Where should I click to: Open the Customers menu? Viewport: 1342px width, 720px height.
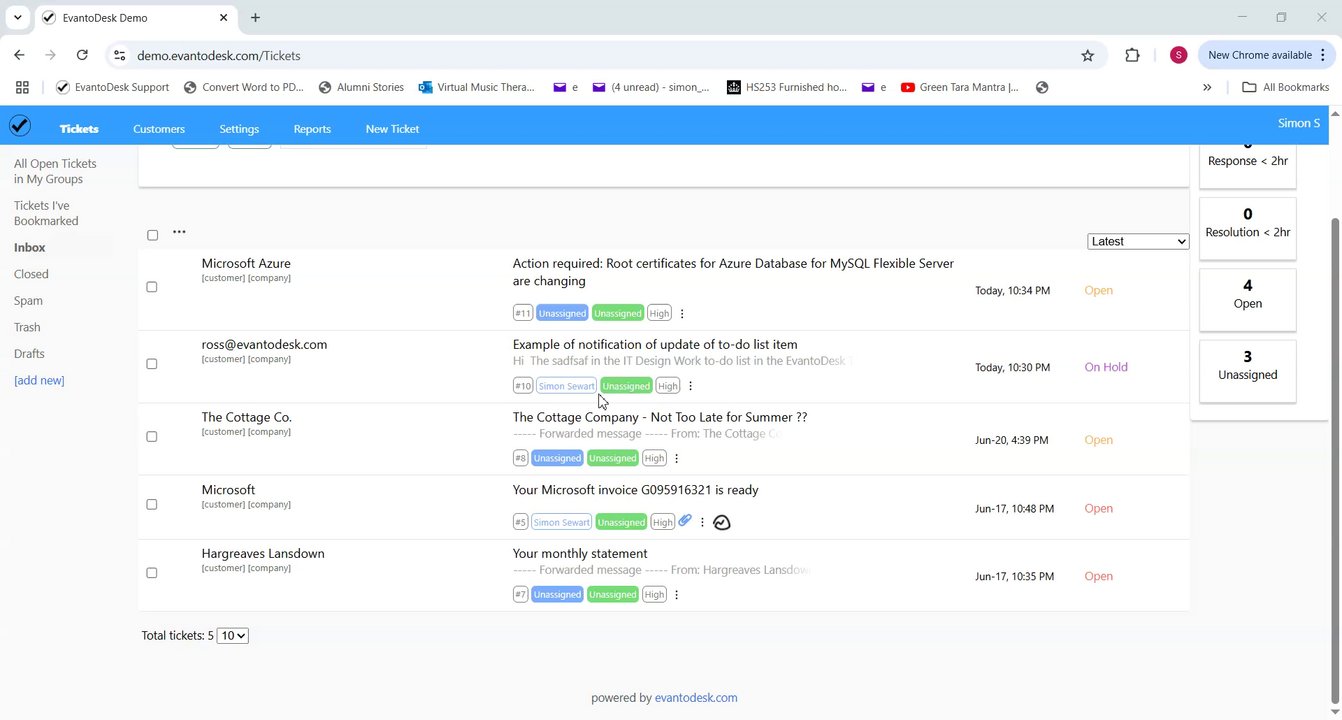tap(159, 129)
